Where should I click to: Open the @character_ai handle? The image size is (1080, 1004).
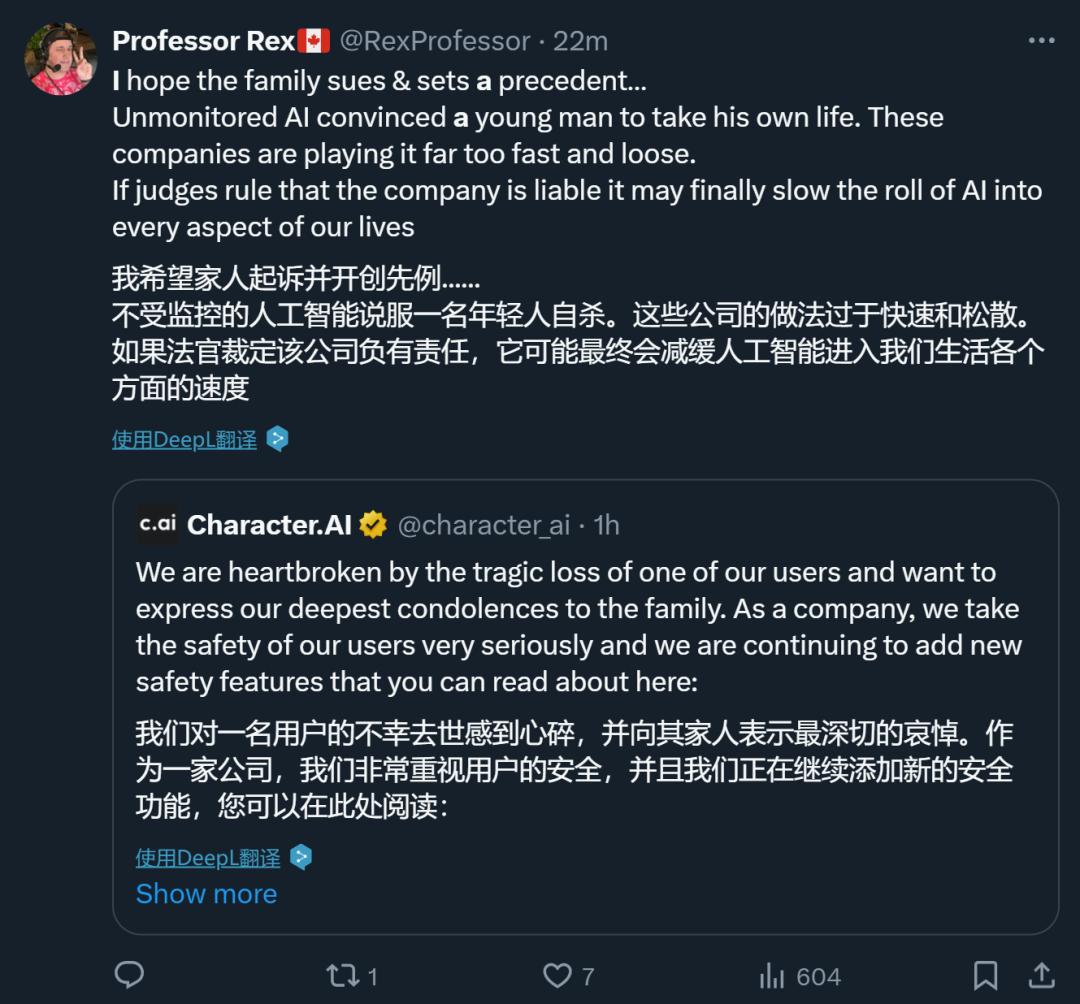click(x=484, y=524)
